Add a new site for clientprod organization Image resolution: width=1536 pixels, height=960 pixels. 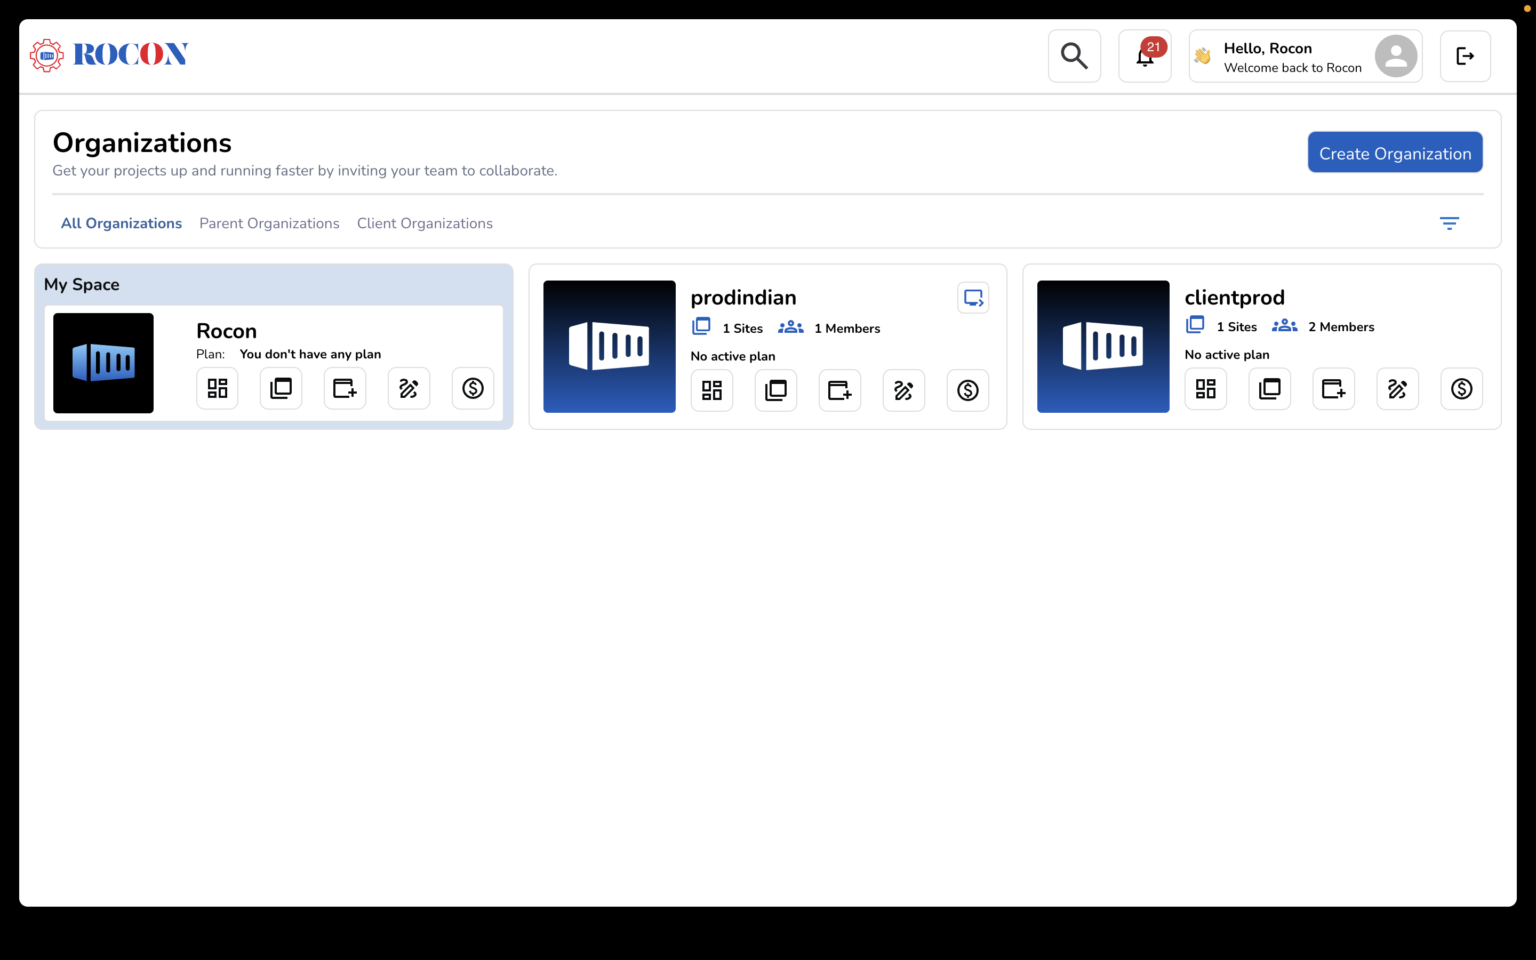(x=1333, y=389)
